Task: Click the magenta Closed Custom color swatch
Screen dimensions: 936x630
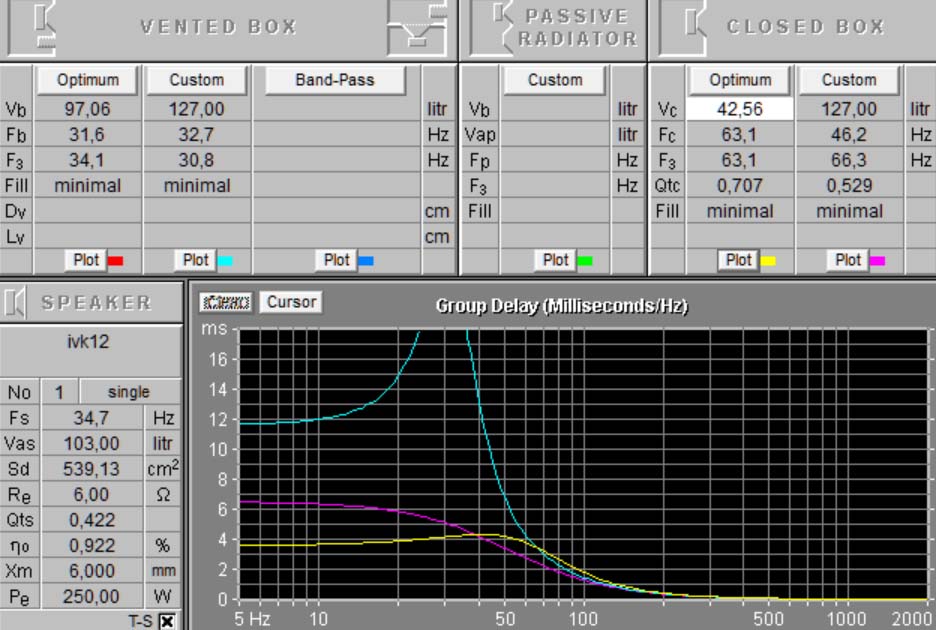Action: (x=878, y=261)
